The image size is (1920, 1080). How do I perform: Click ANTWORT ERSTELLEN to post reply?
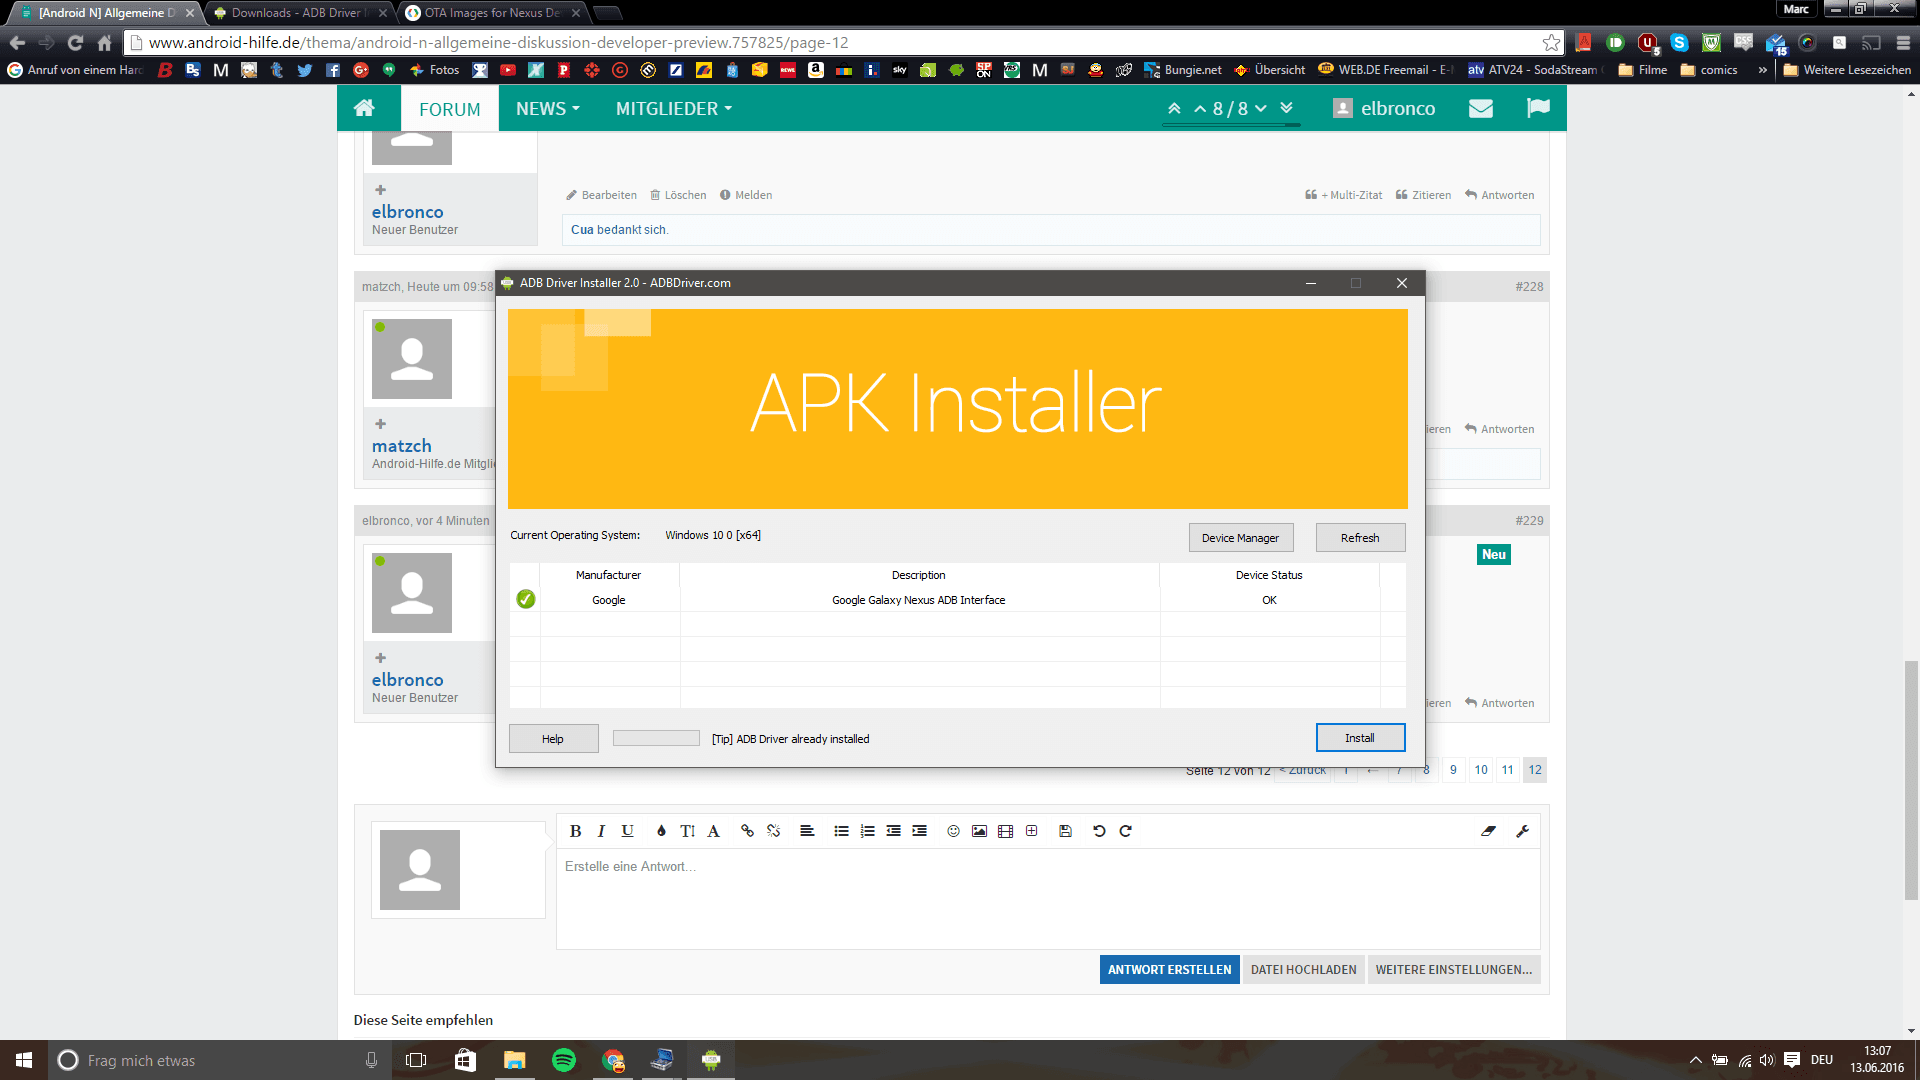pyautogui.click(x=1169, y=970)
